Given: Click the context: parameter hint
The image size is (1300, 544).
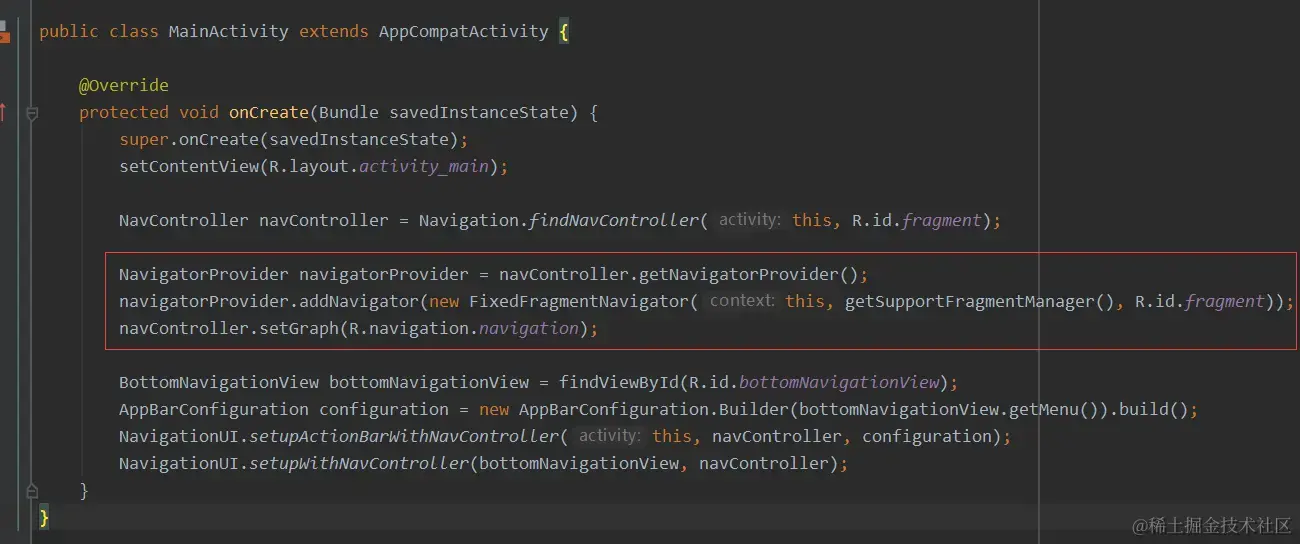Looking at the screenshot, I should click(x=742, y=301).
